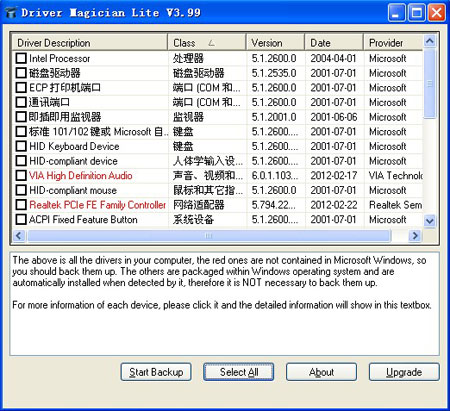Tick the HID Keyboard Device checkbox
Screen dimensions: 450x411
tap(21, 146)
